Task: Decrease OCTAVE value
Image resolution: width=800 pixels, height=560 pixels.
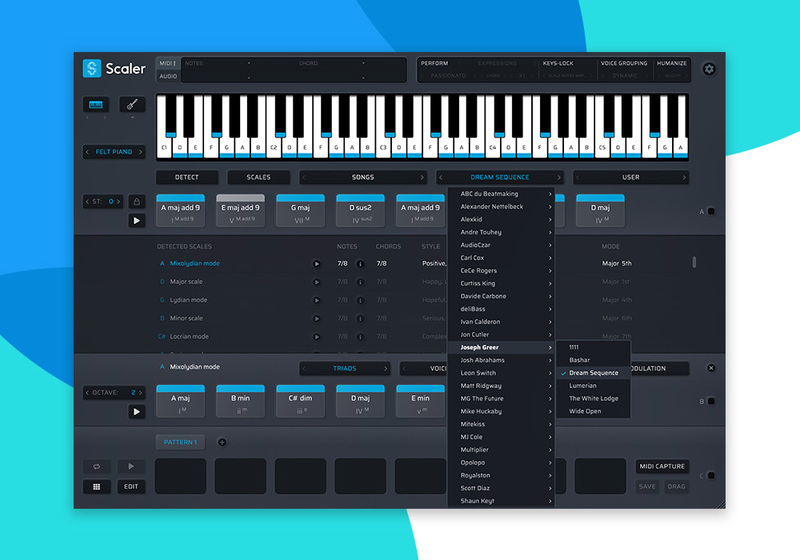Action: click(87, 393)
